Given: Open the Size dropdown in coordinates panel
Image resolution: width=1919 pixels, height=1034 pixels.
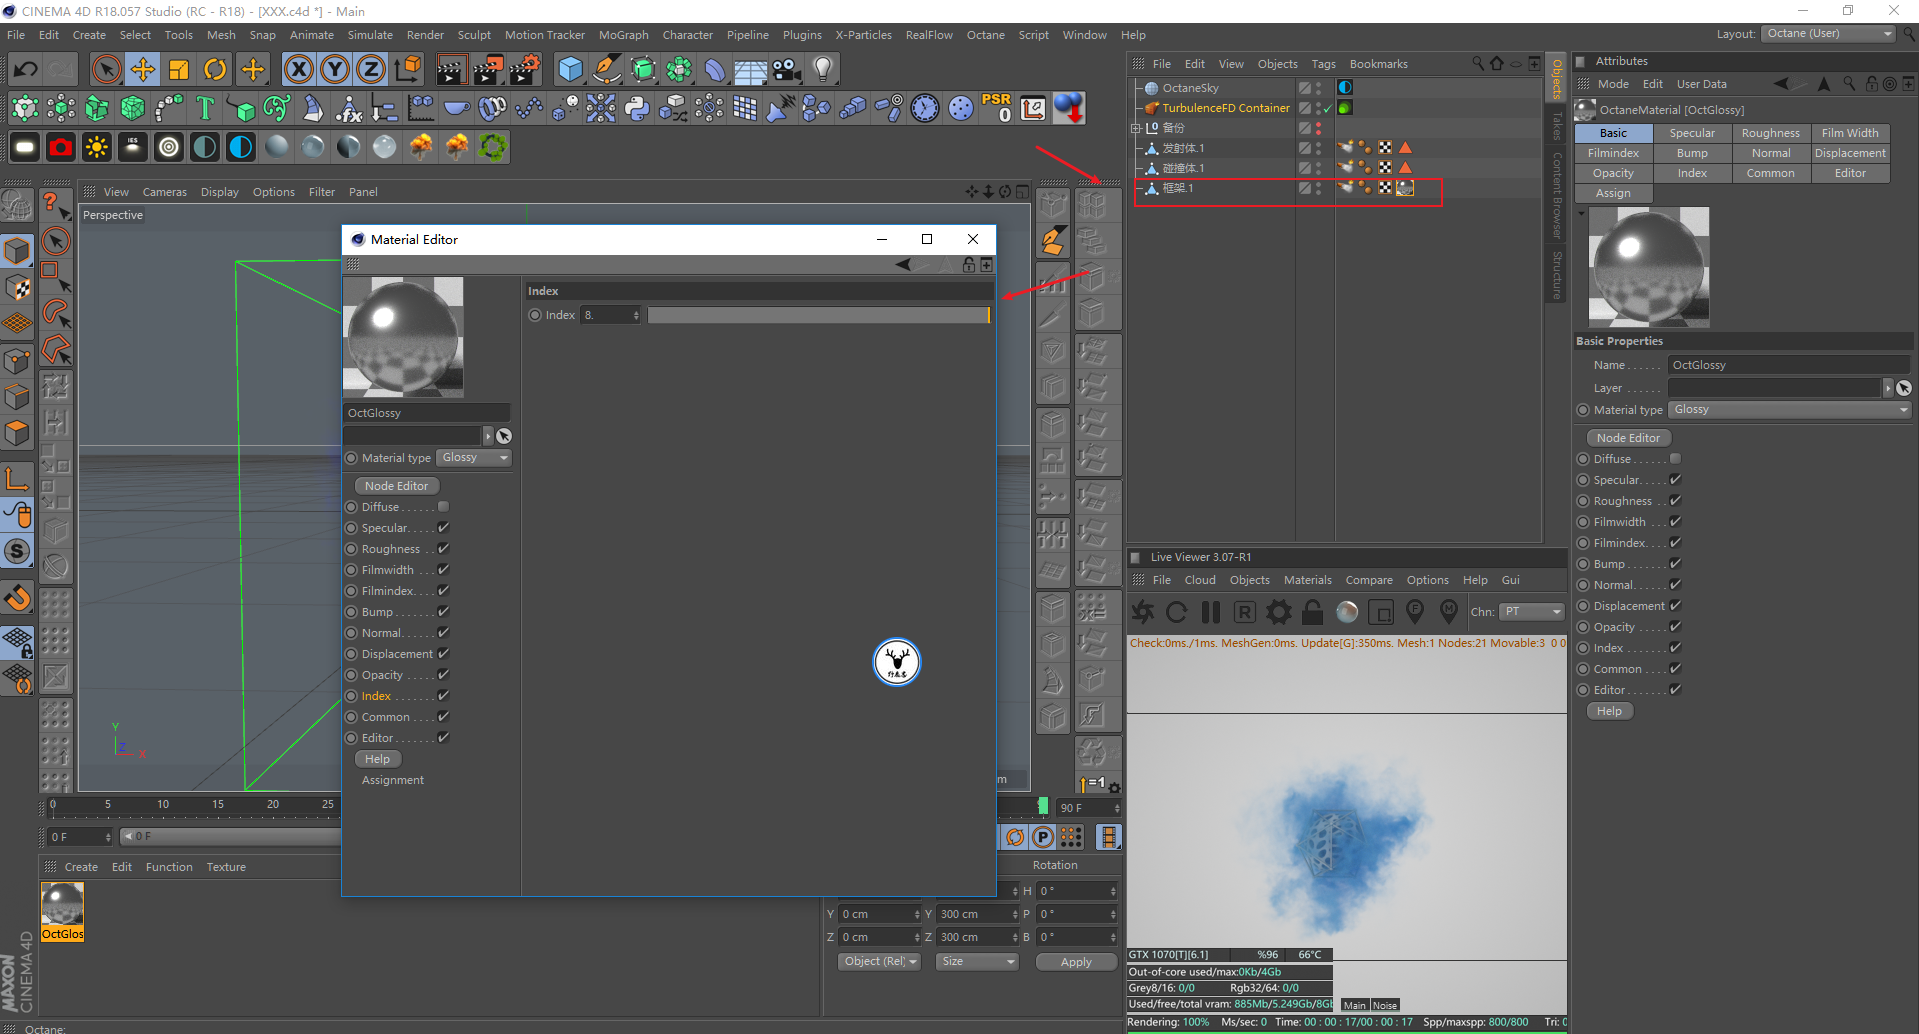Looking at the screenshot, I should (977, 962).
